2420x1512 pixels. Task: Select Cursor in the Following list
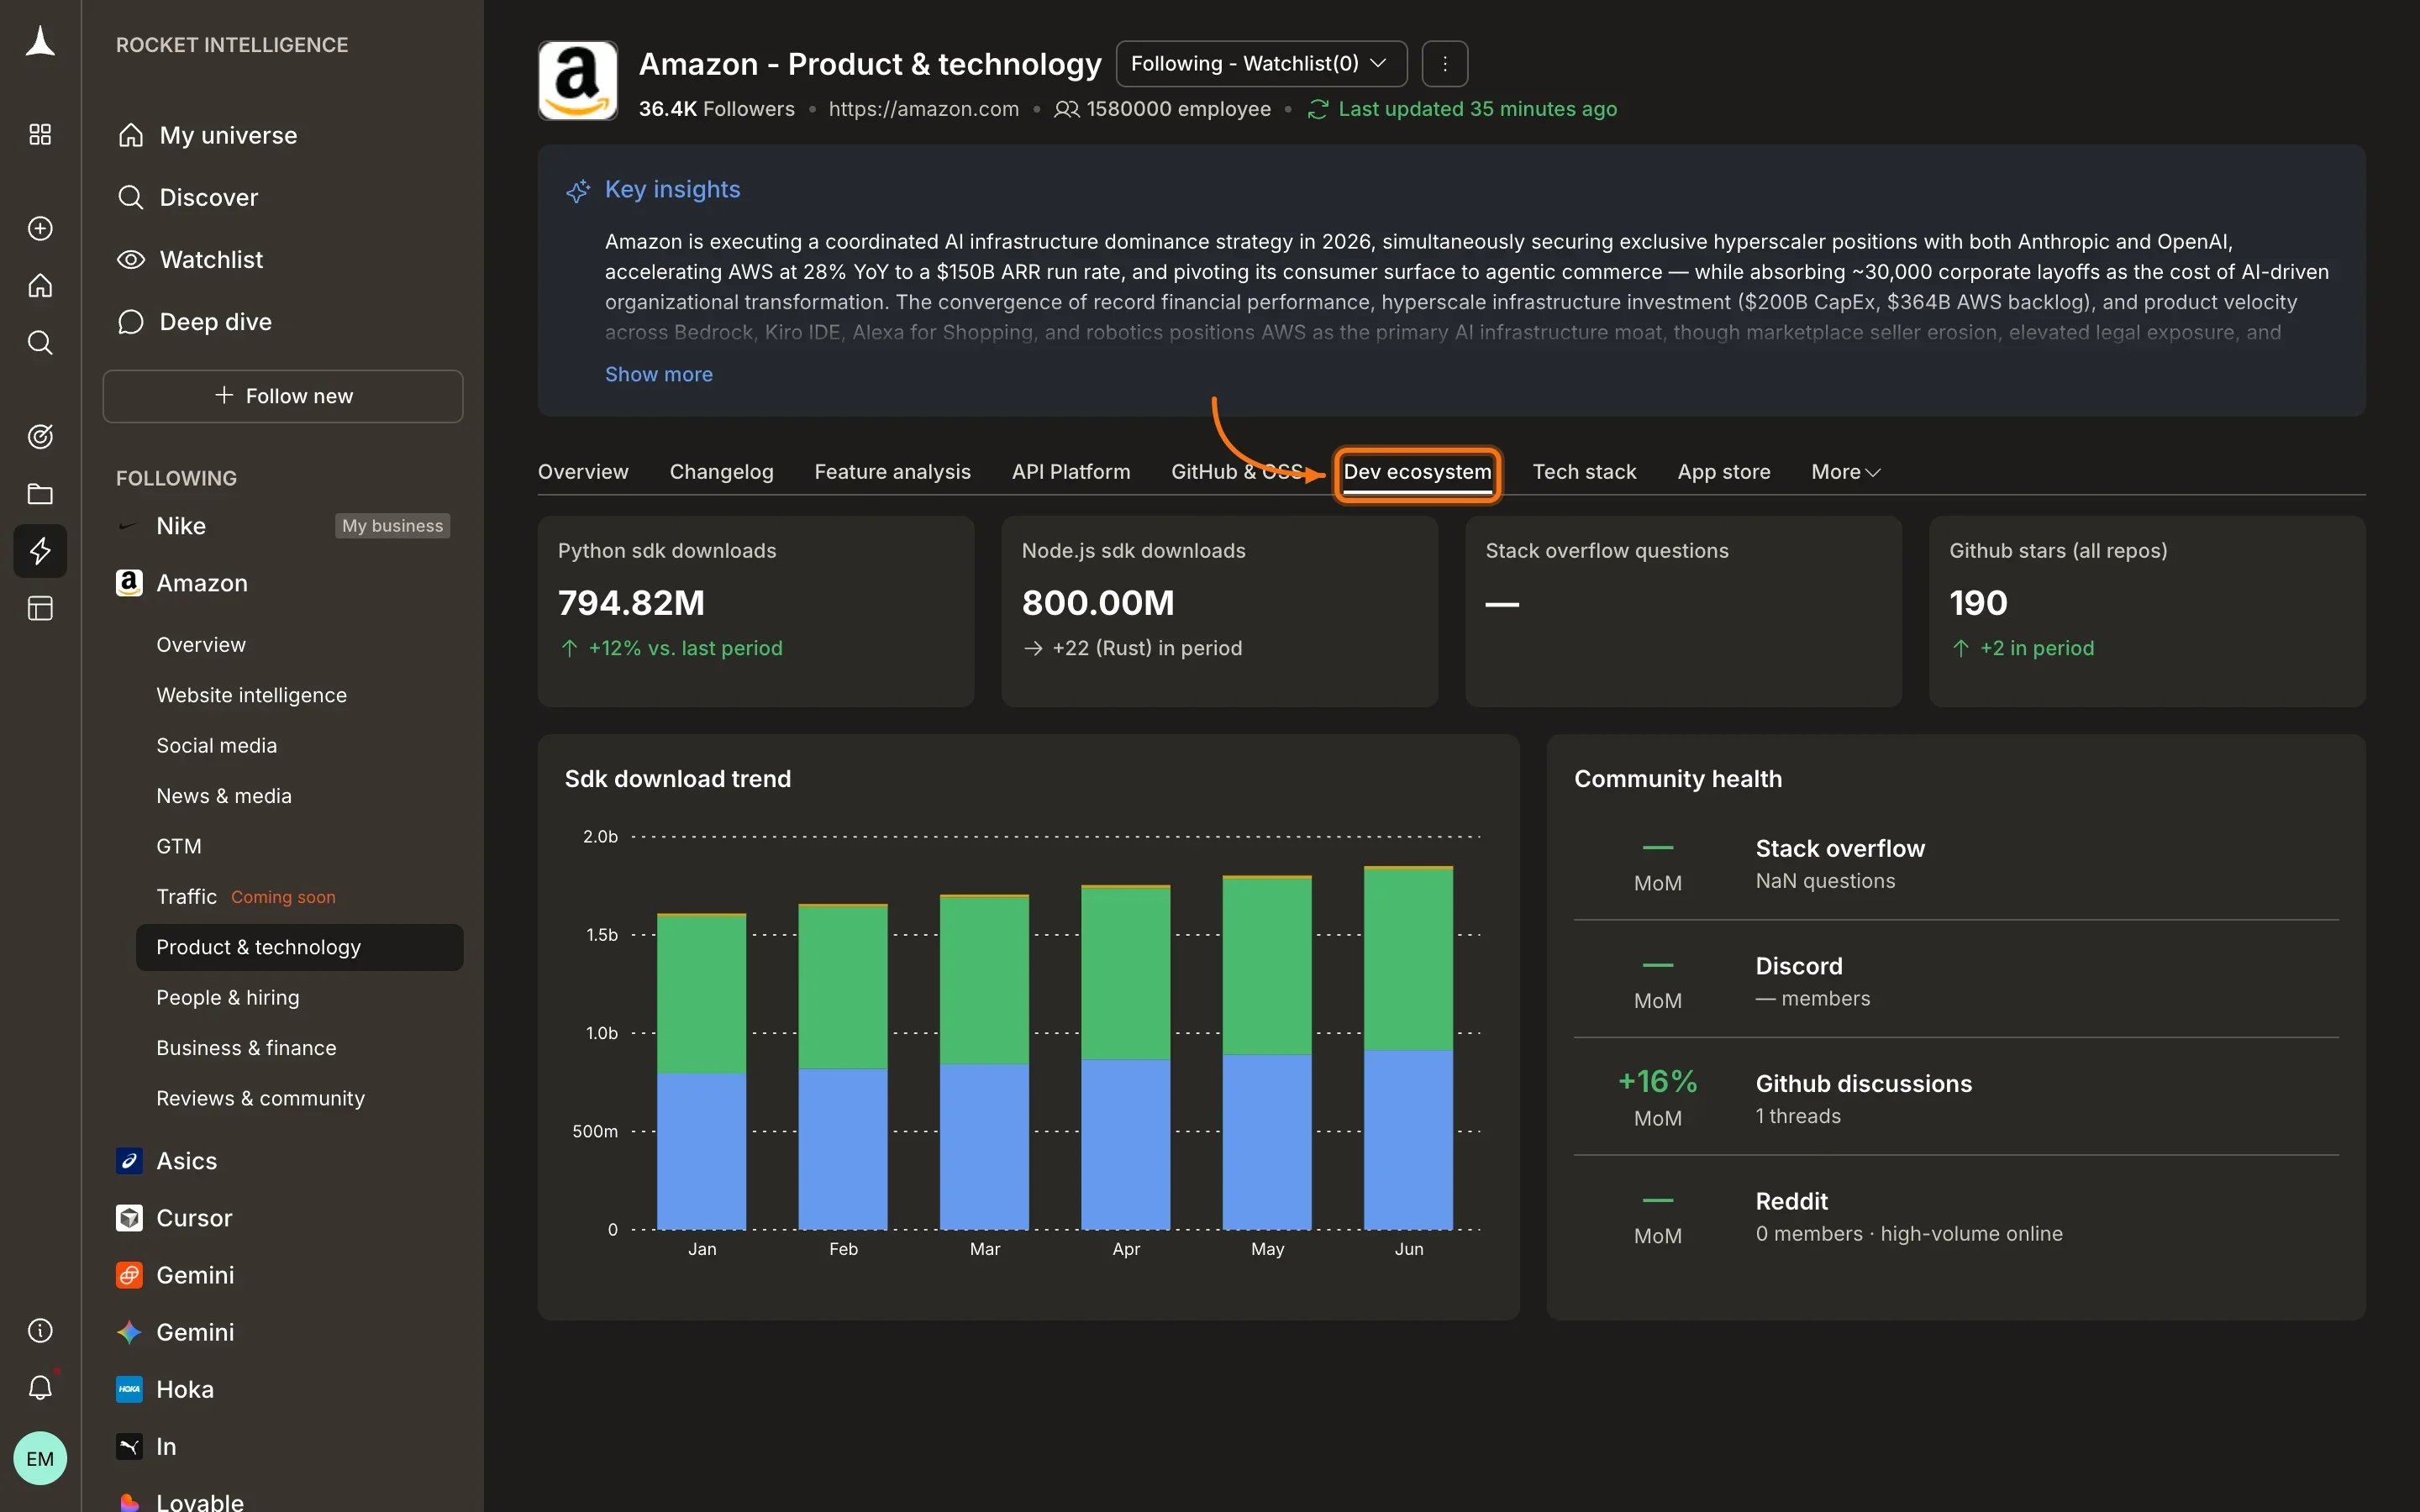point(194,1217)
